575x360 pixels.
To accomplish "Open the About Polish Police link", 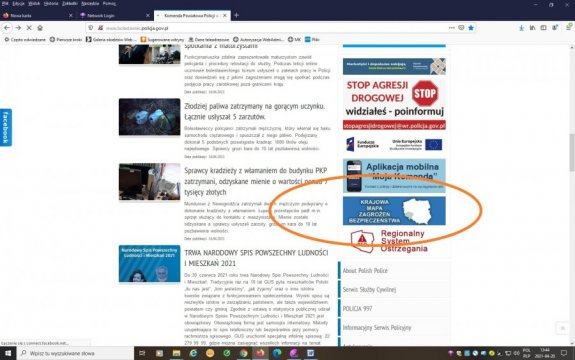I will [365, 271].
